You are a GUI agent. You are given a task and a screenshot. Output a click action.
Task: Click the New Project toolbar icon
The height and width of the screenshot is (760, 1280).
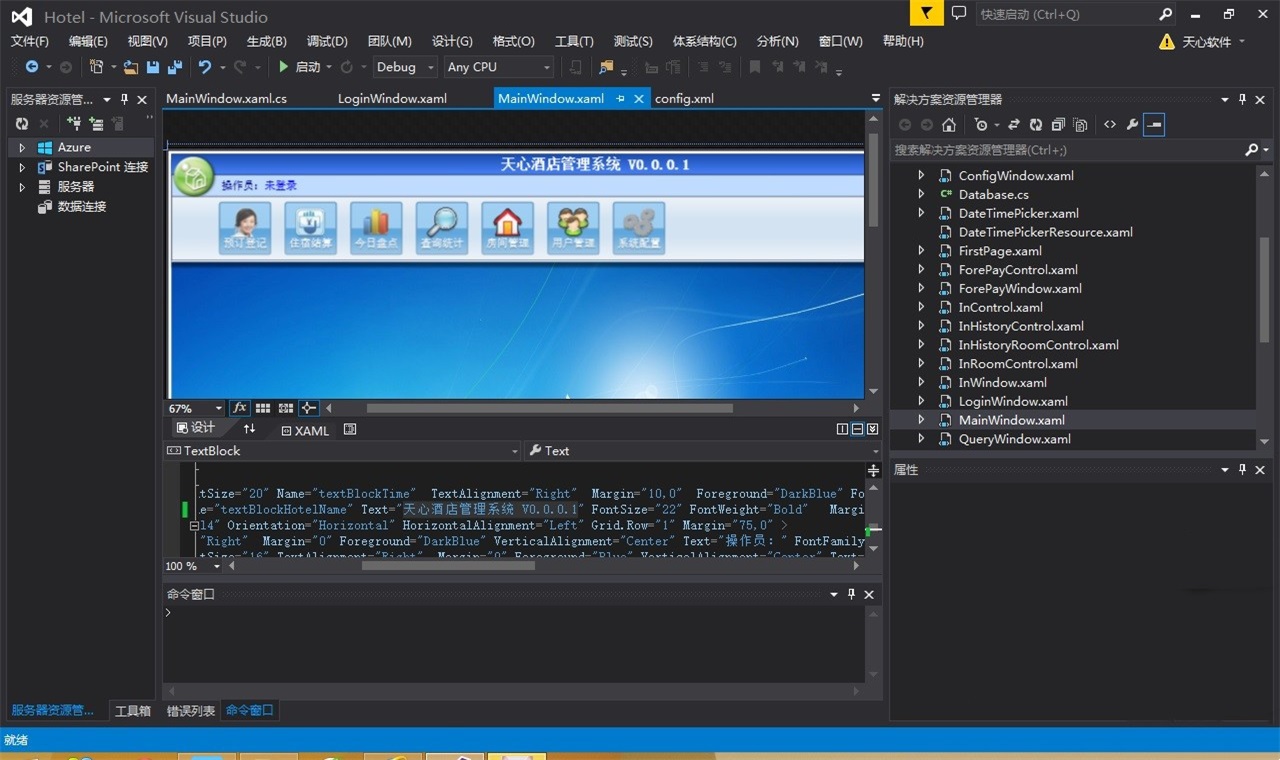pyautogui.click(x=96, y=67)
